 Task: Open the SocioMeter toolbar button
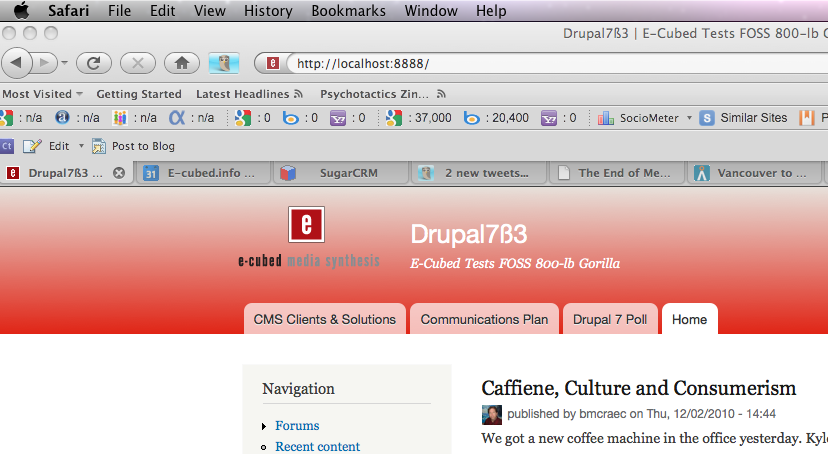tap(638, 118)
